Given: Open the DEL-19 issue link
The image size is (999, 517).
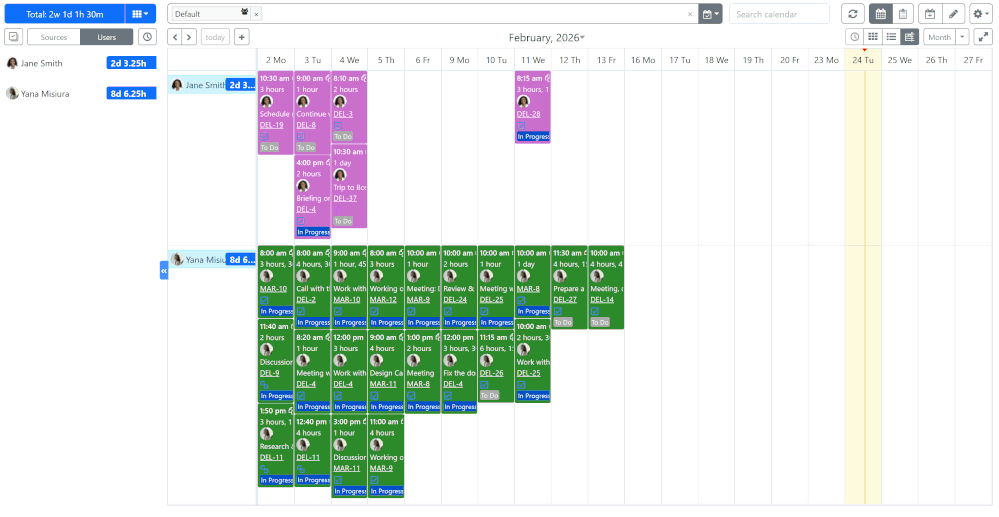Looking at the screenshot, I should tap(271, 125).
